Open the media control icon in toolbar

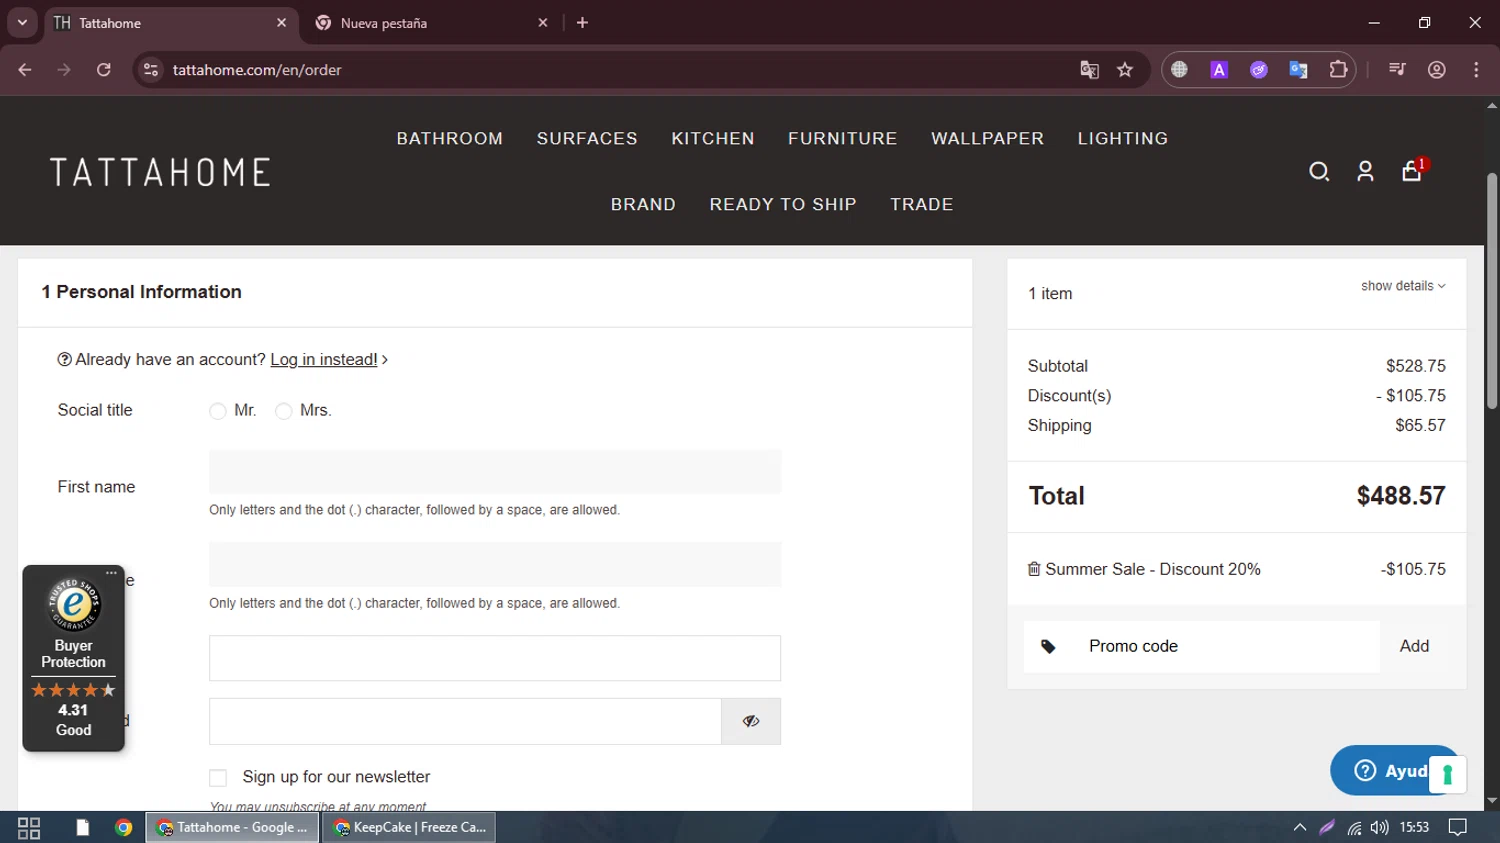point(1397,70)
